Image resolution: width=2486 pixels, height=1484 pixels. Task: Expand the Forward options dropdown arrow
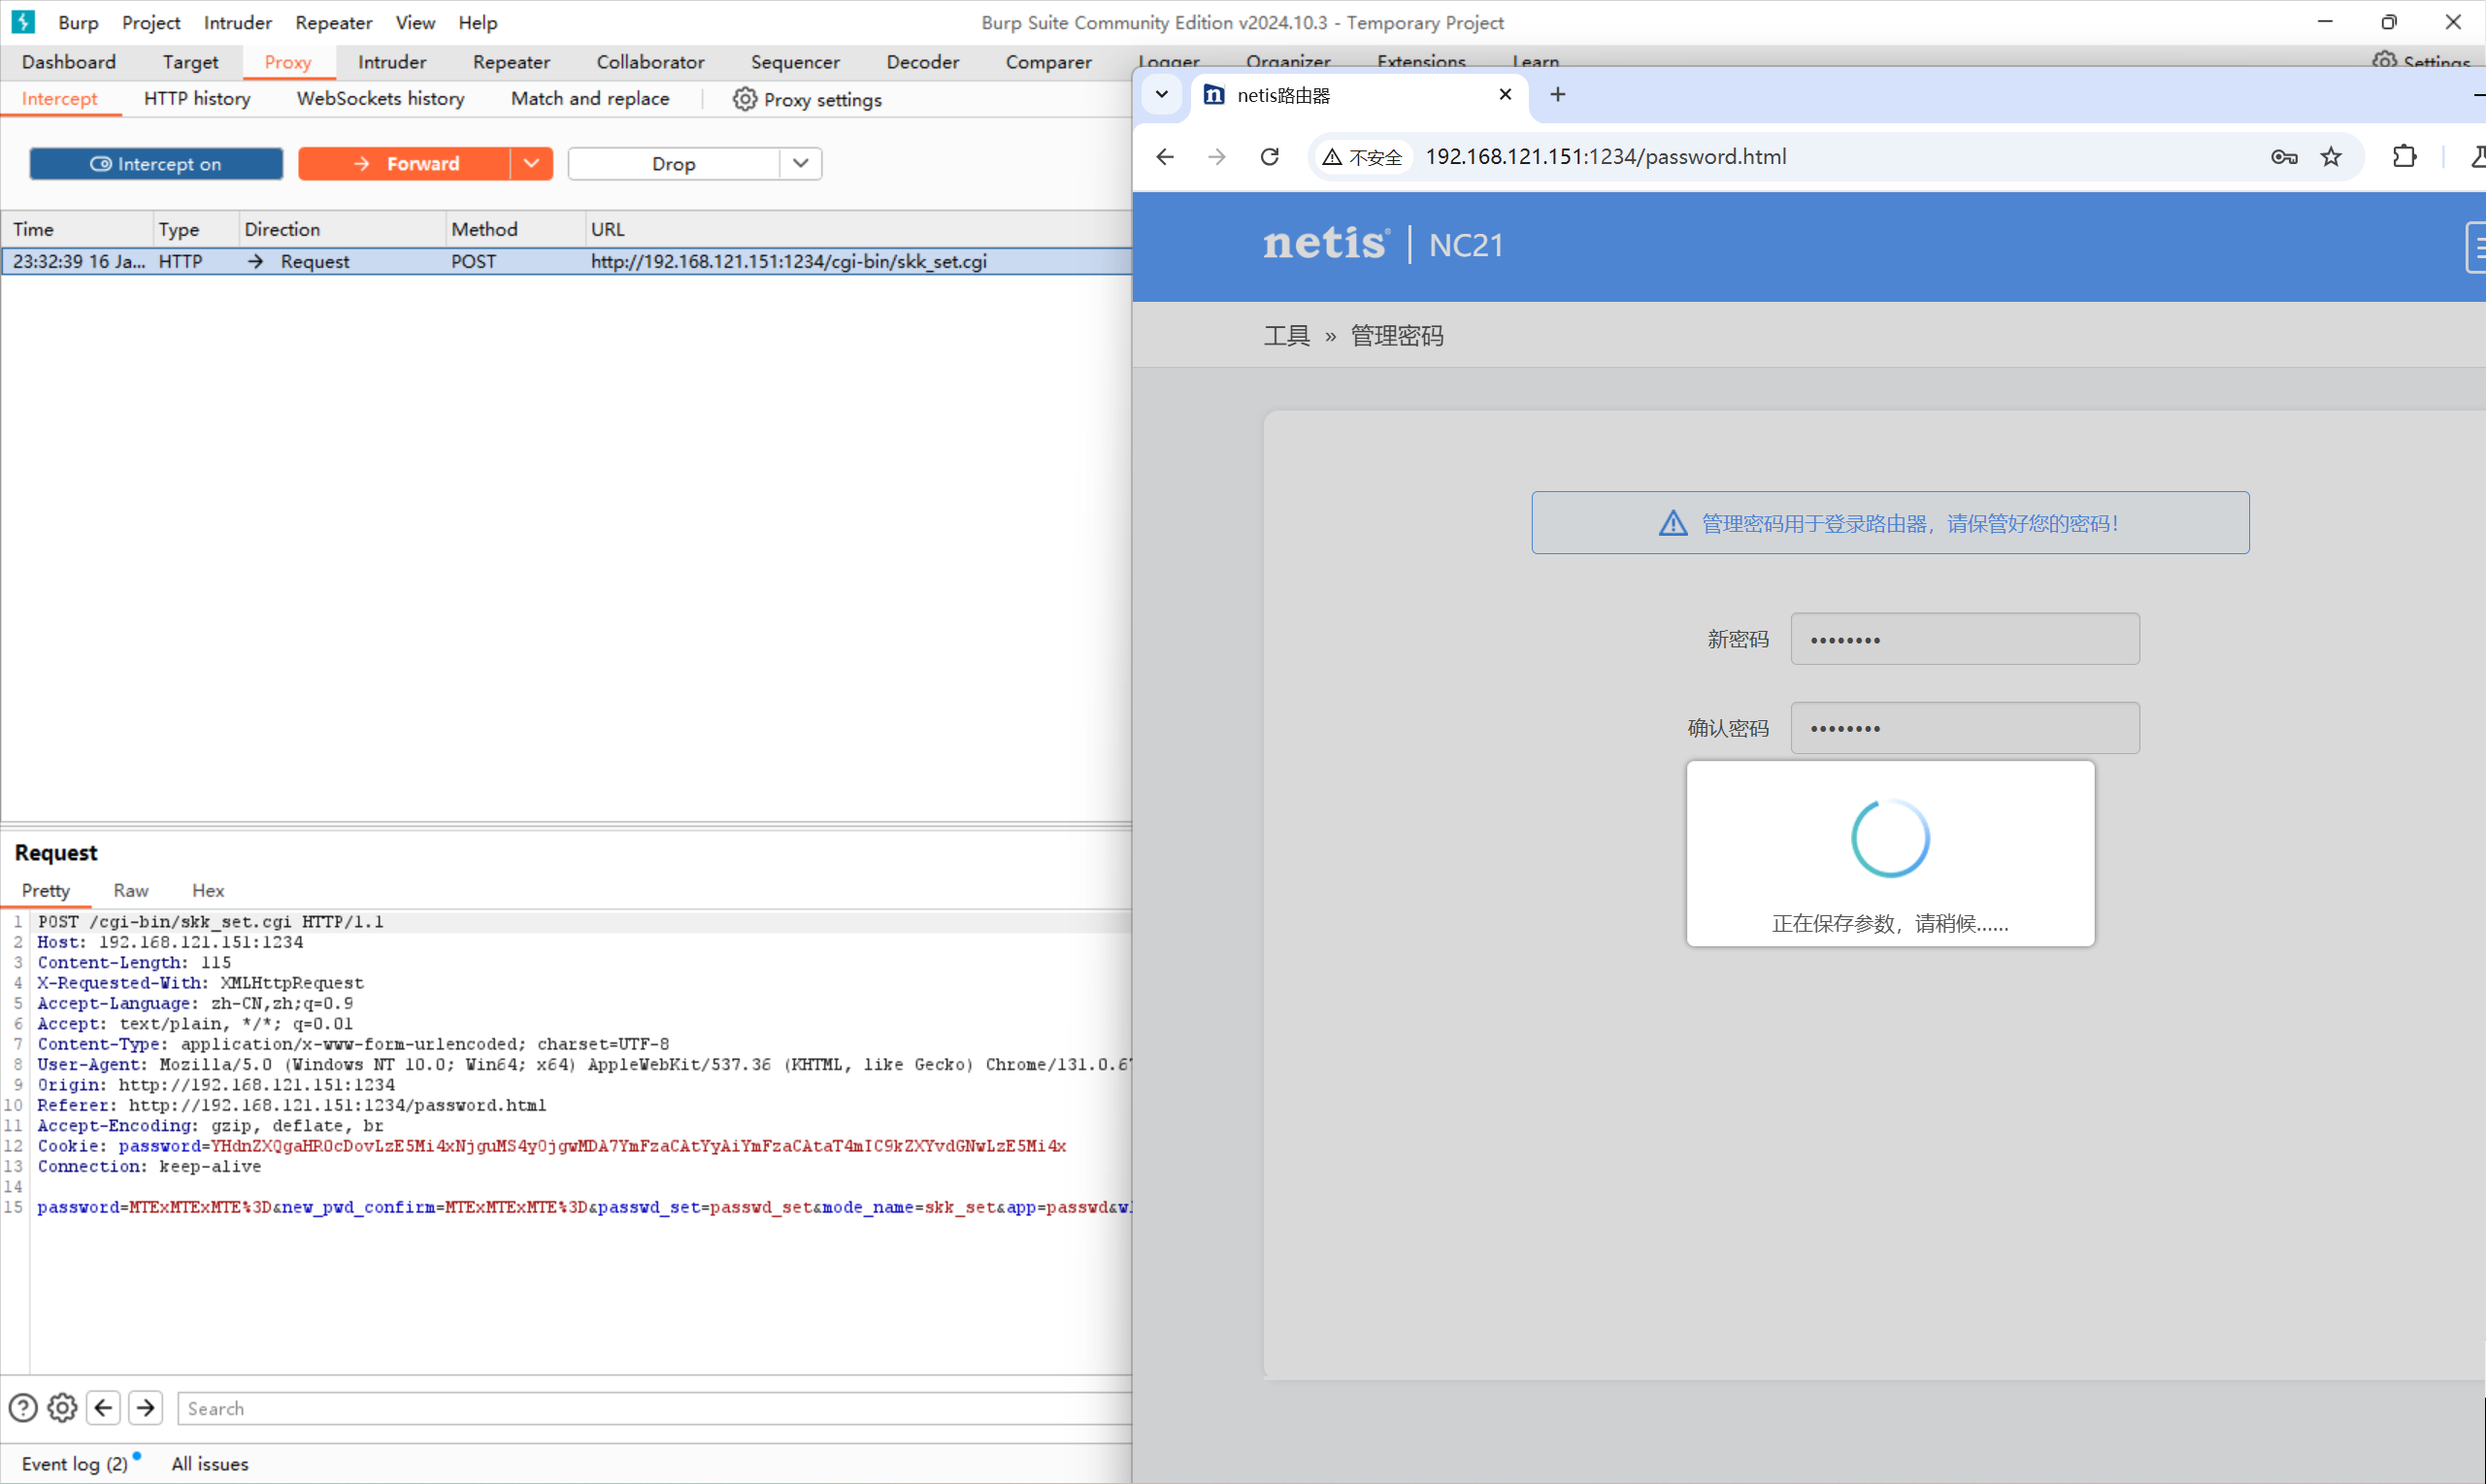point(531,164)
